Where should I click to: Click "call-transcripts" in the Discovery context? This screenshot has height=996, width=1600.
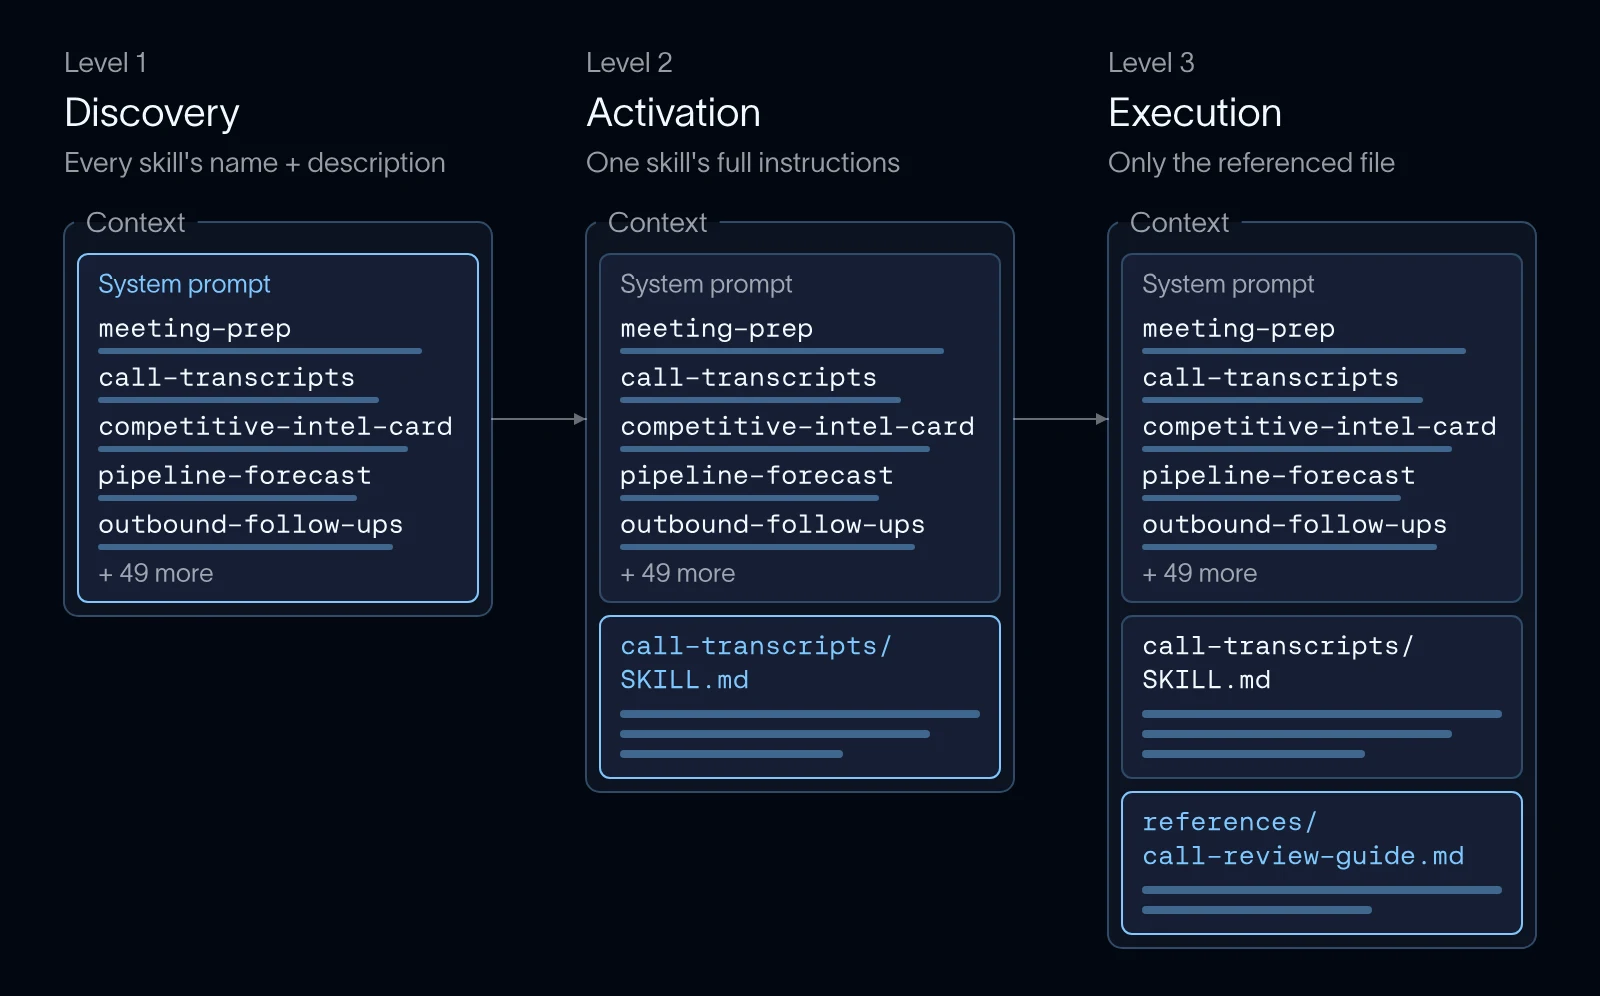click(x=227, y=377)
